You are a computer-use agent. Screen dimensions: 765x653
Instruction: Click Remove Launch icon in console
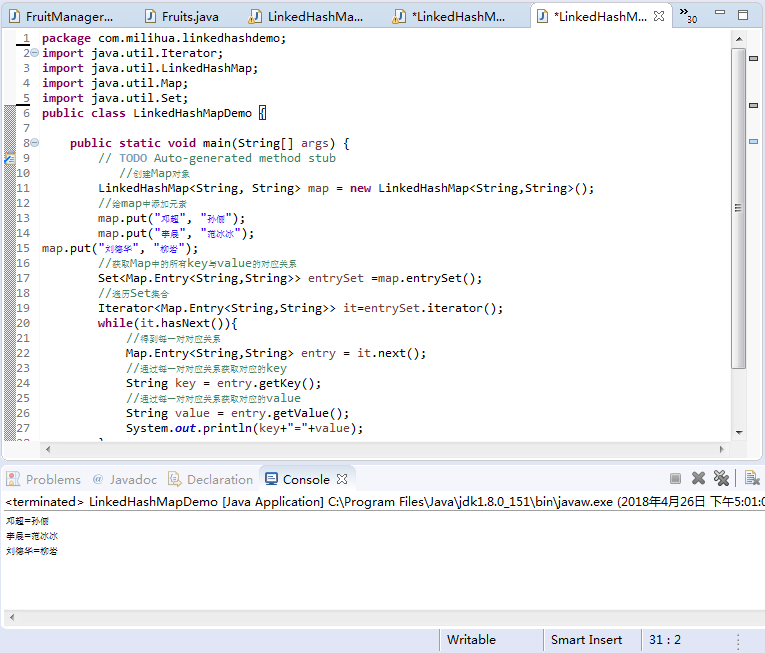click(x=698, y=478)
